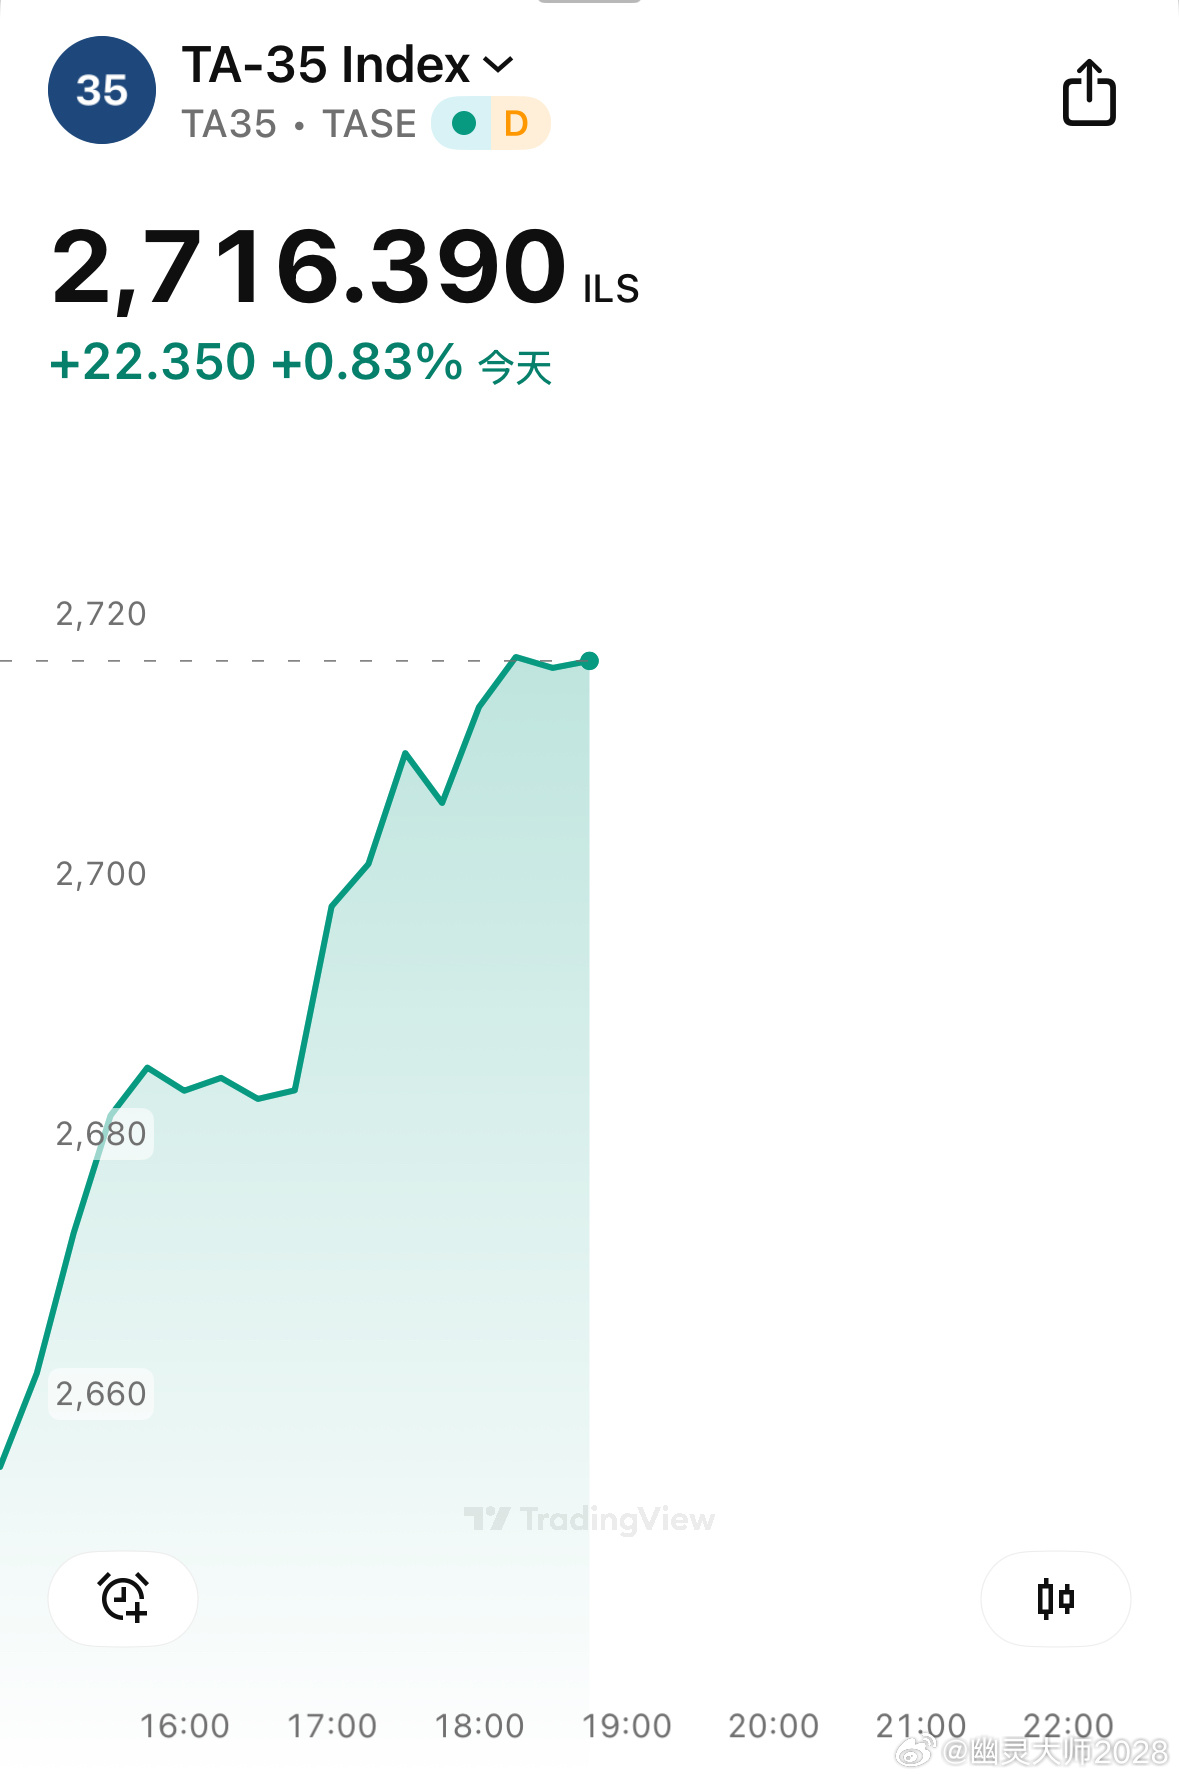This screenshot has height=1779, width=1179.
Task: Tap the +22.350 +0.83% change text
Action: pos(256,362)
